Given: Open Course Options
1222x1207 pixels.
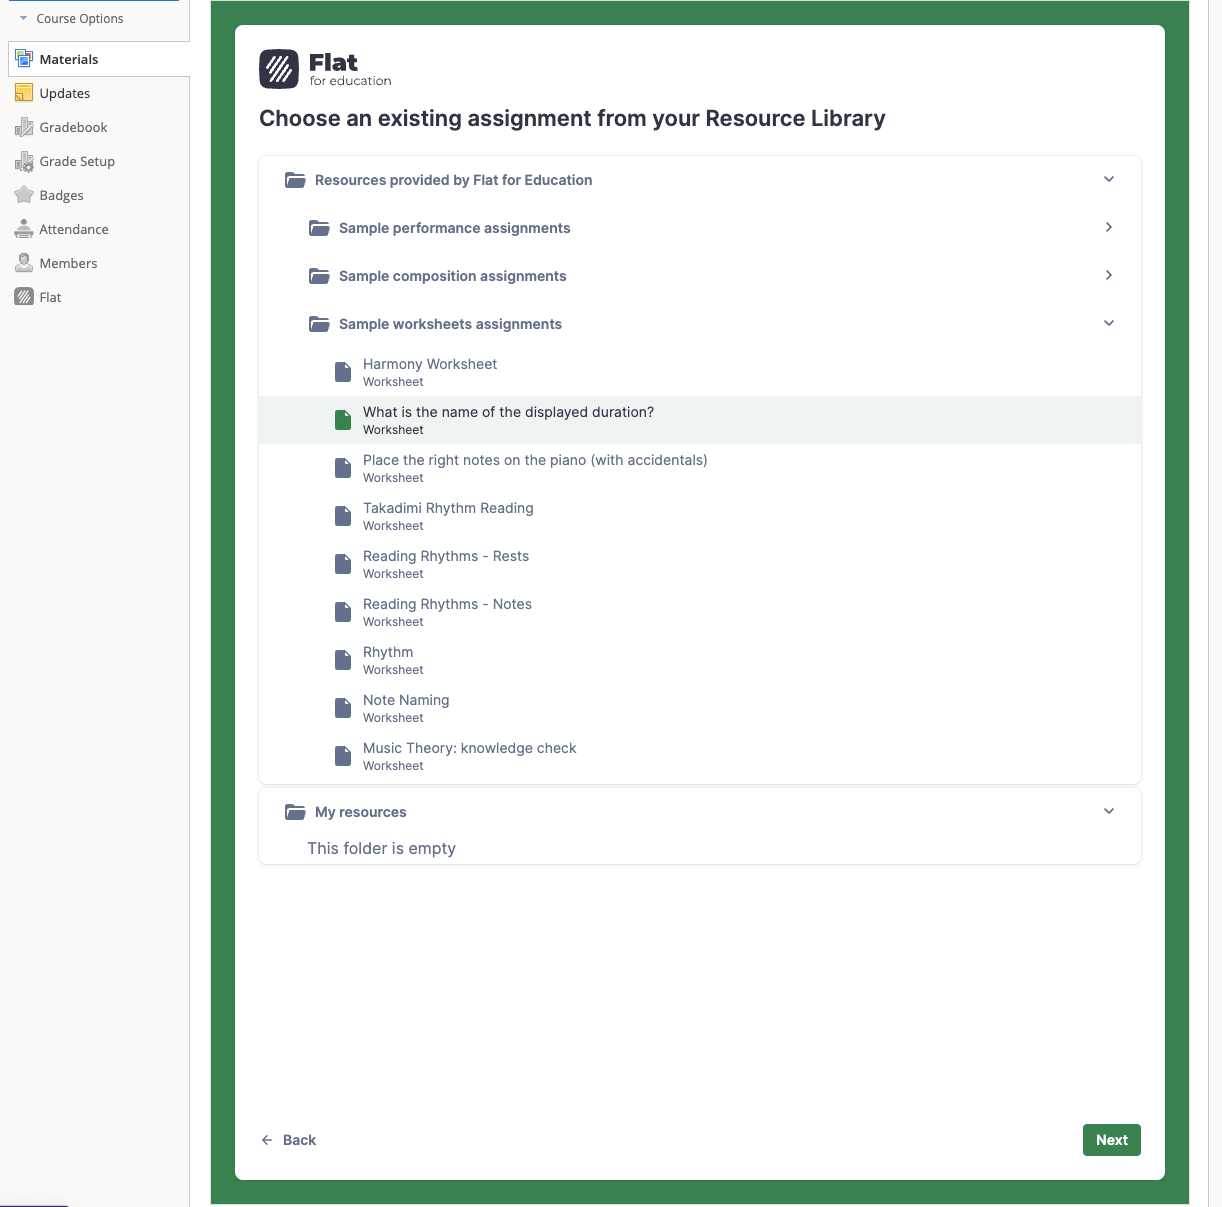Looking at the screenshot, I should pos(80,18).
